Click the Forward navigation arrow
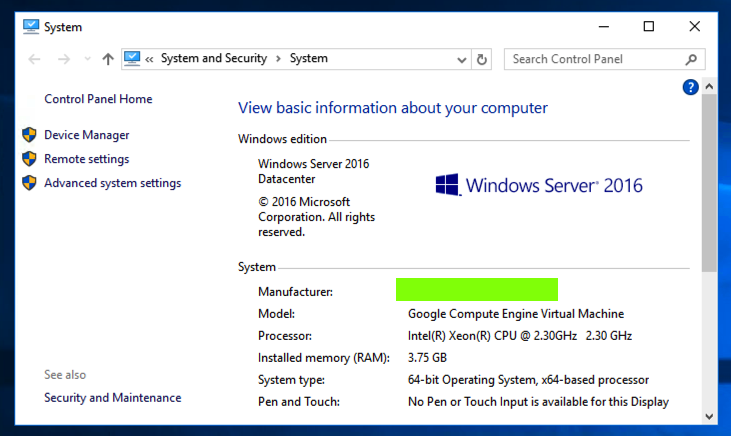 (64, 59)
